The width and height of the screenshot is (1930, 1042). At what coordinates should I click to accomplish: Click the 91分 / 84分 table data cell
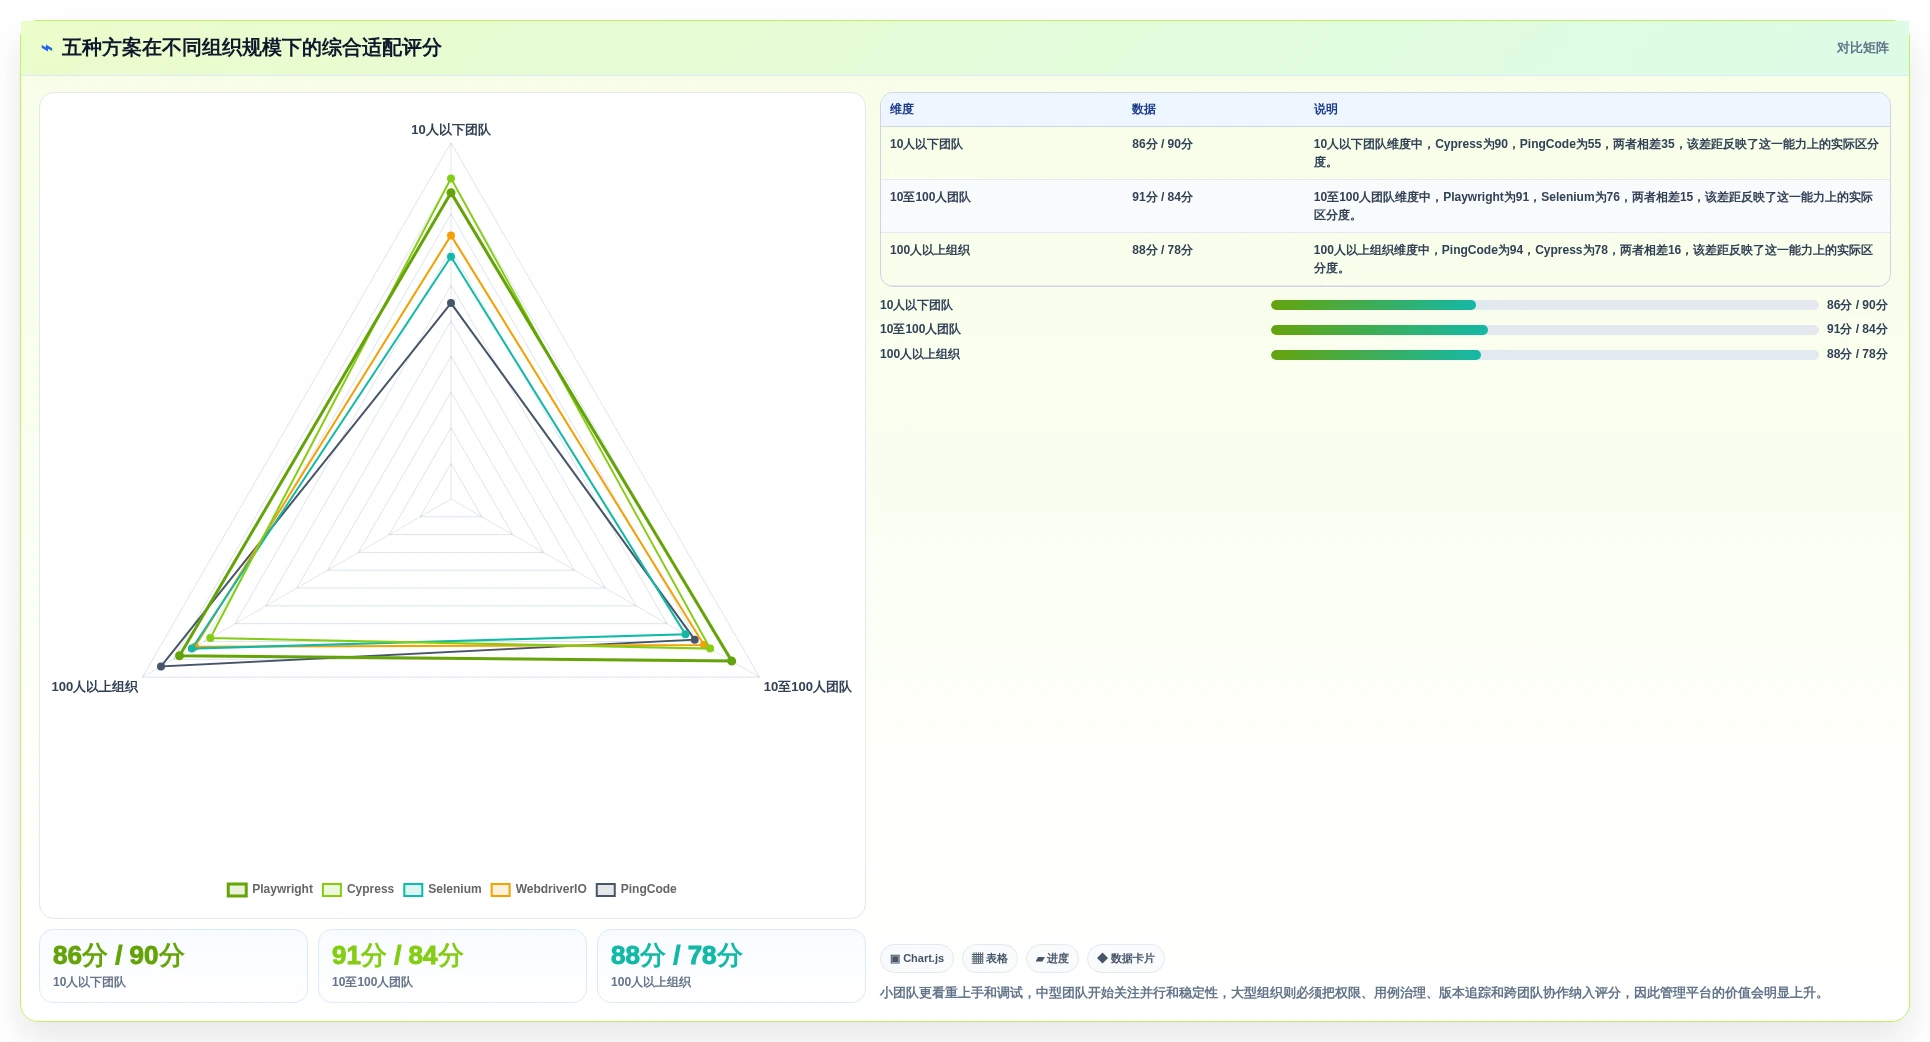click(x=1213, y=206)
